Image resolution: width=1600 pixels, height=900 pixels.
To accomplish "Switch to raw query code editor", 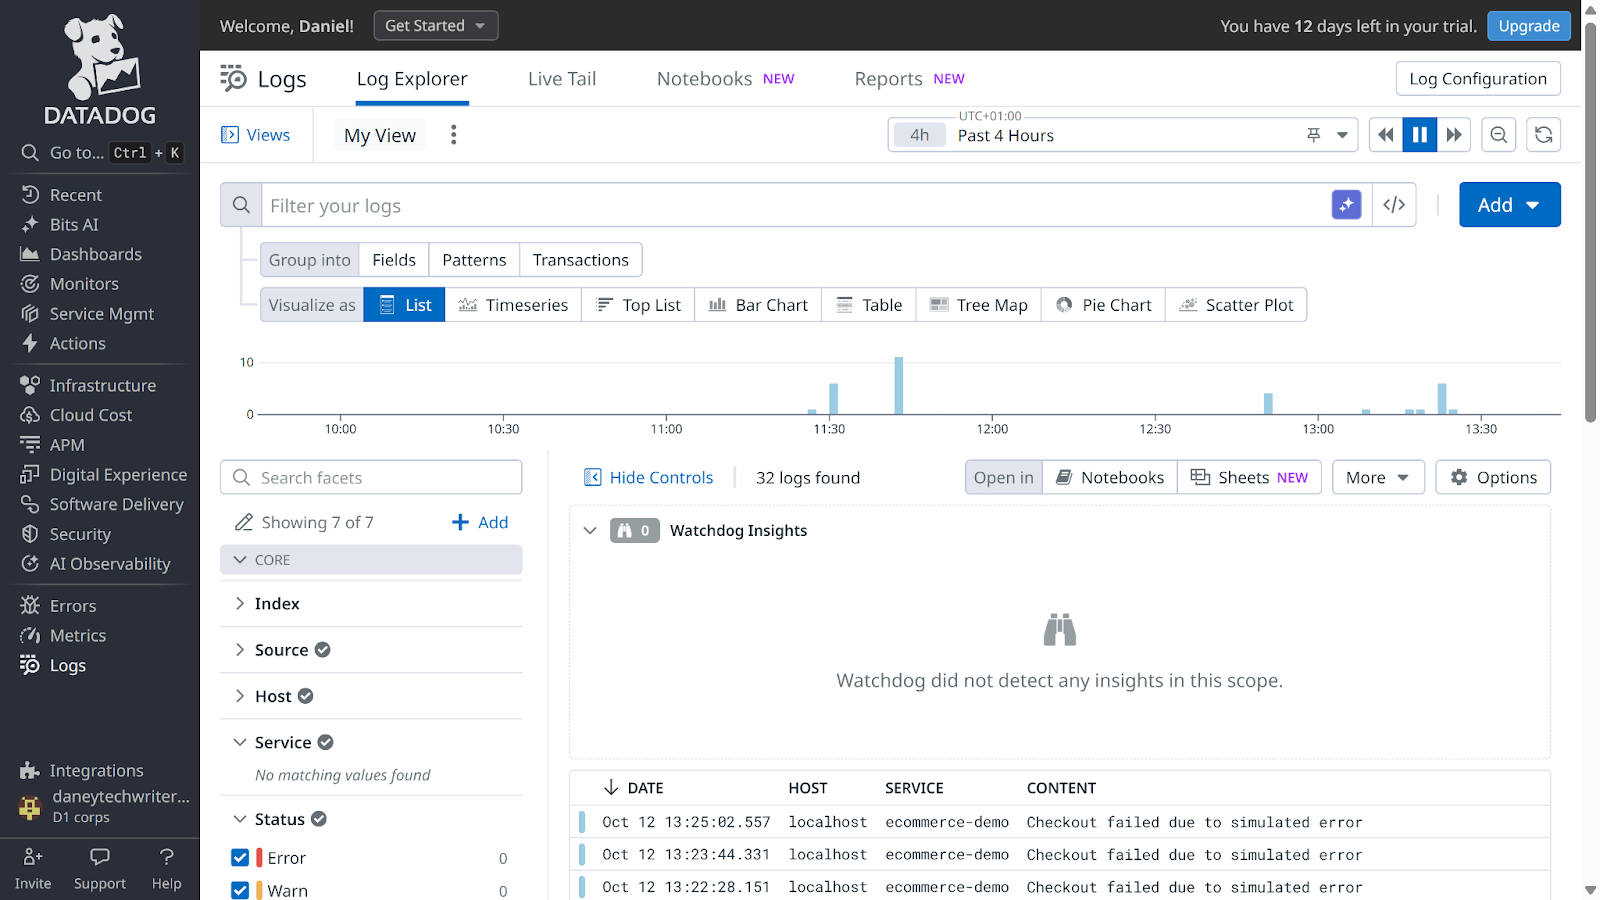I will 1394,205.
